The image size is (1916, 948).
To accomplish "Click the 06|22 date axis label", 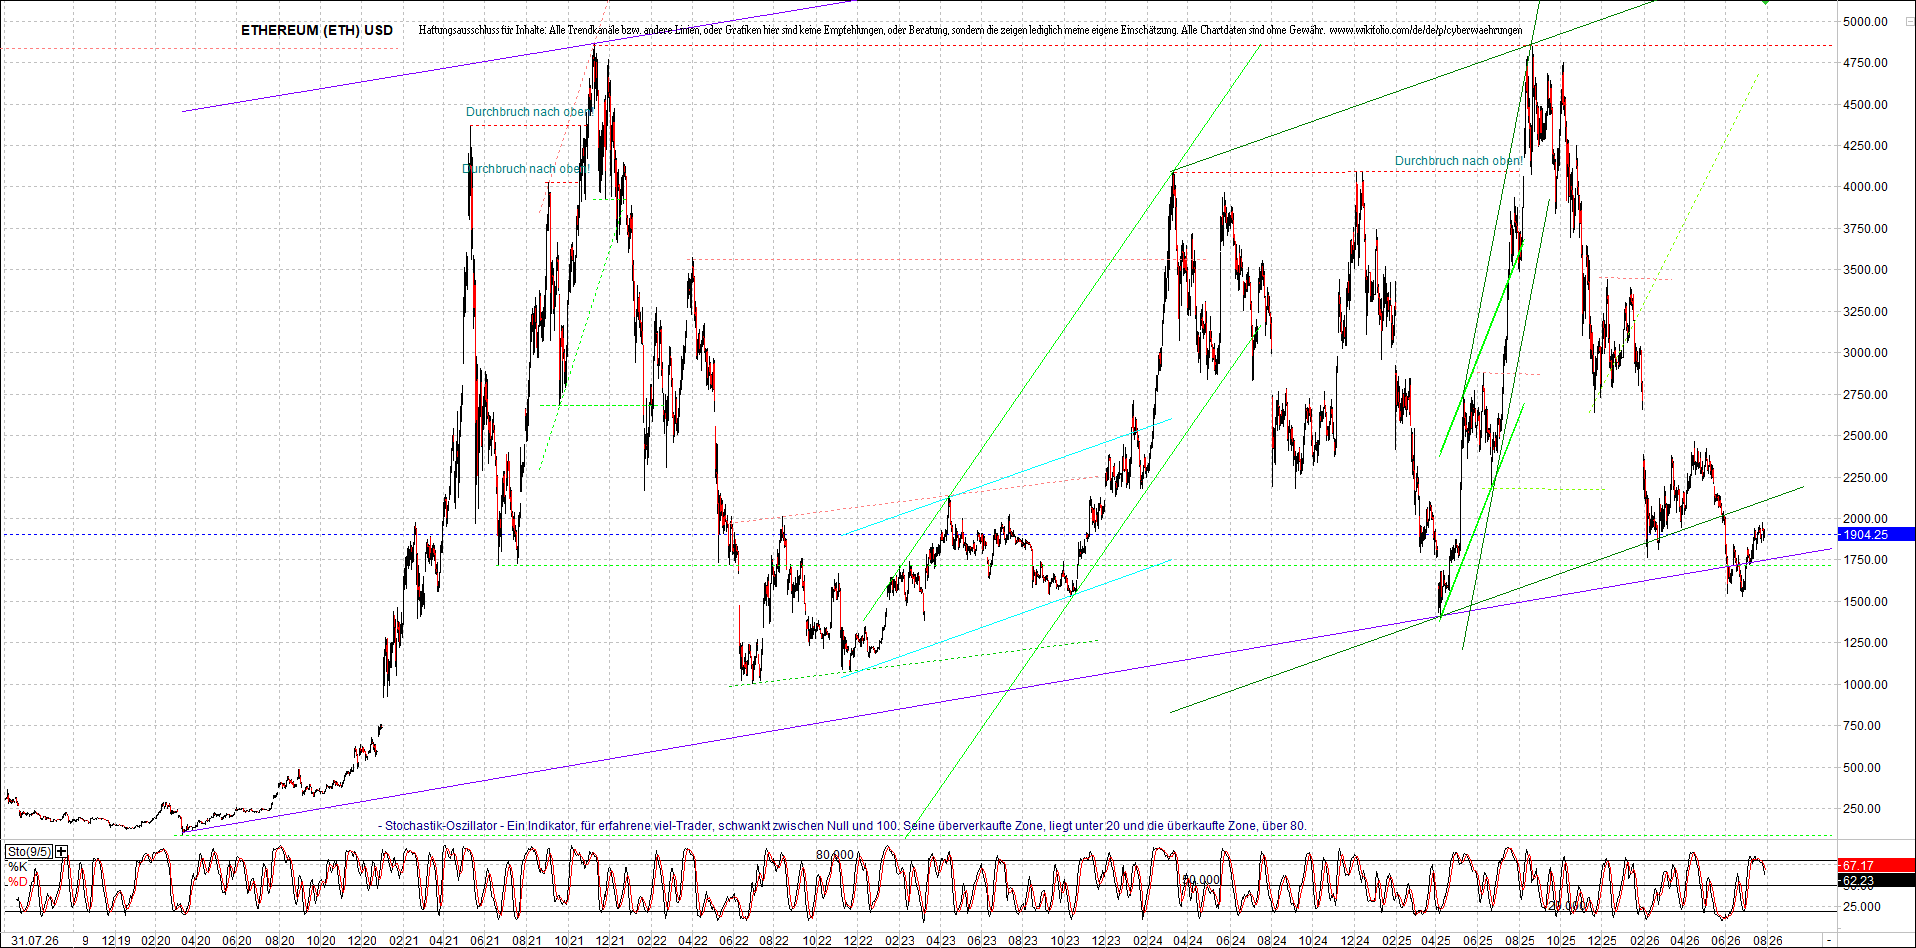I will click(x=733, y=941).
